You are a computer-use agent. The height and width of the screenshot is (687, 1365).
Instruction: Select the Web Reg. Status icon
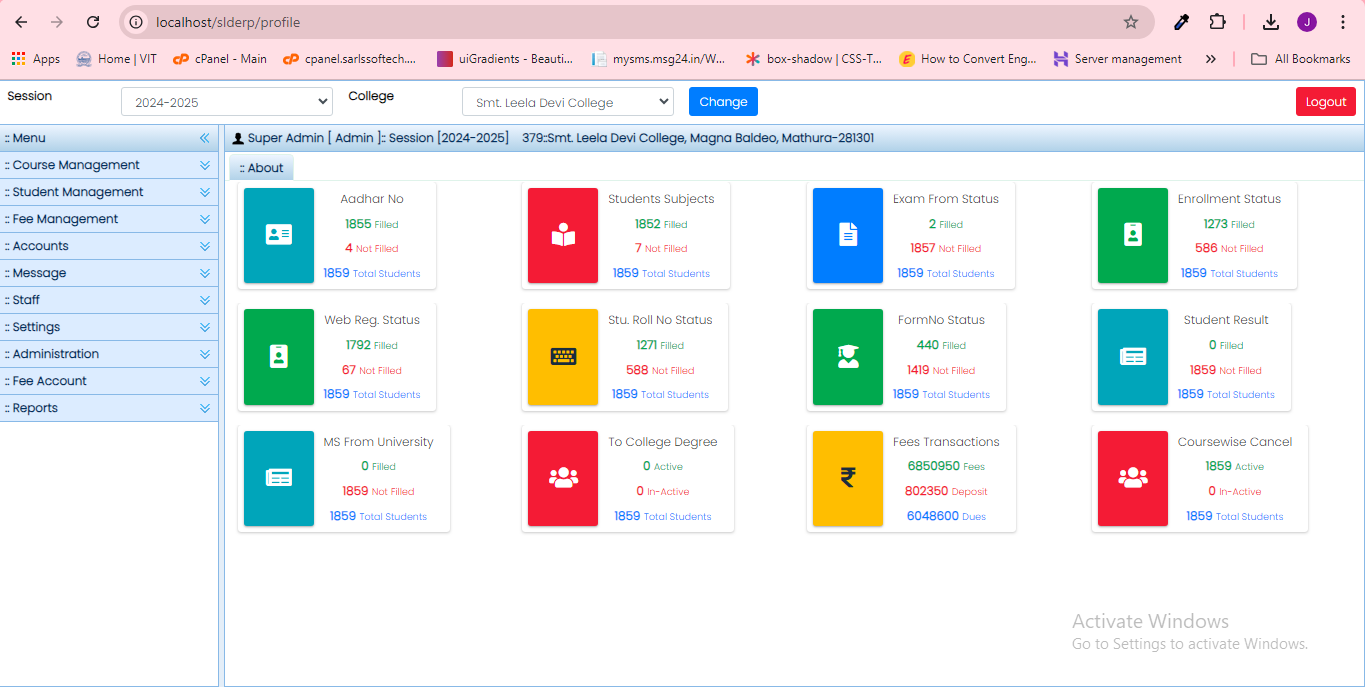pyautogui.click(x=278, y=357)
